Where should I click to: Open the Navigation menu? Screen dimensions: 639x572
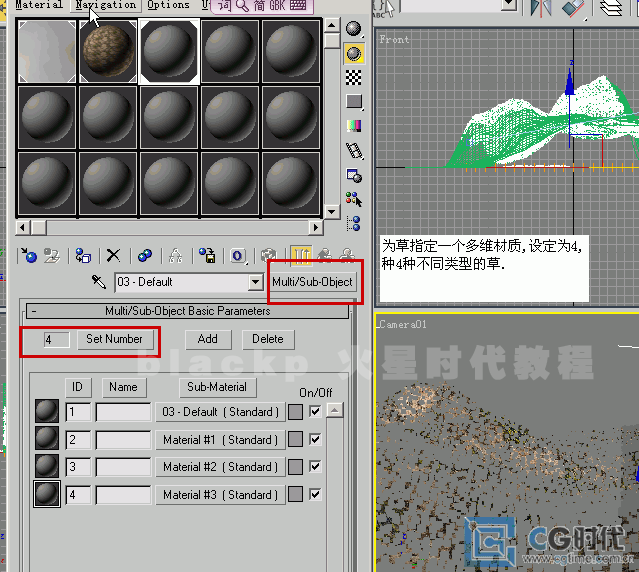tap(106, 5)
